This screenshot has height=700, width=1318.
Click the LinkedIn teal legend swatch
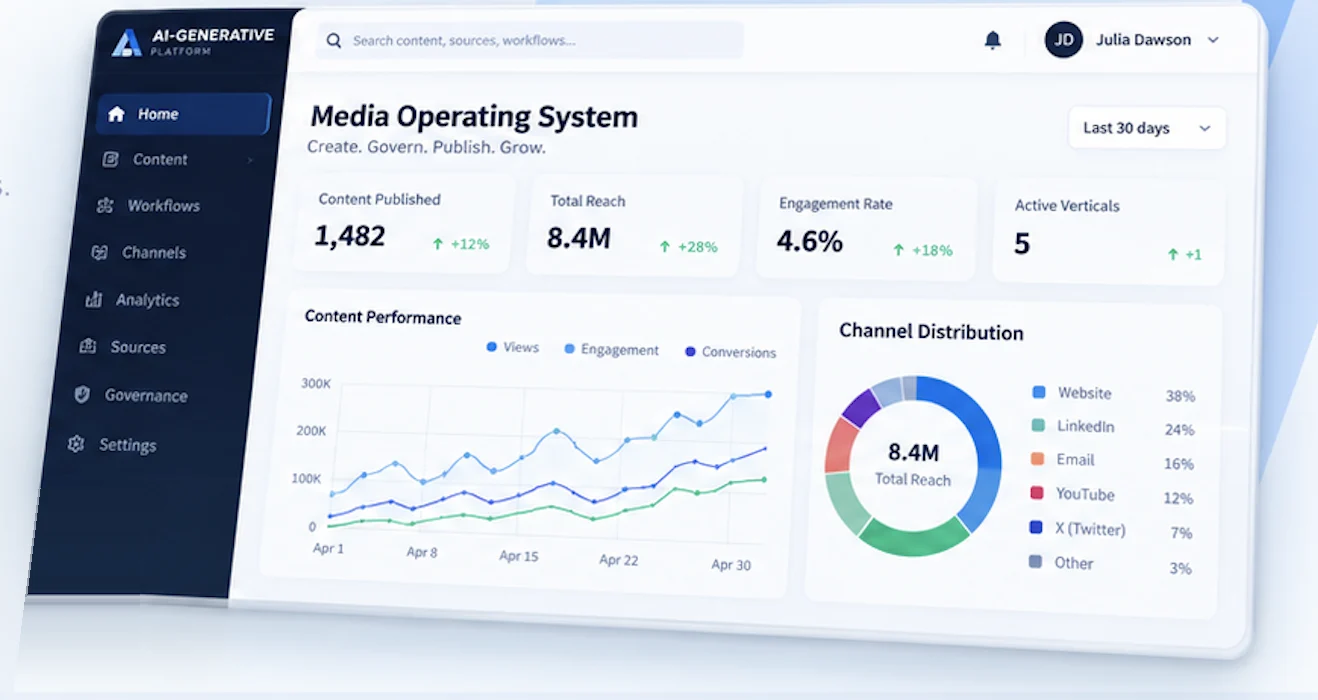(1038, 425)
